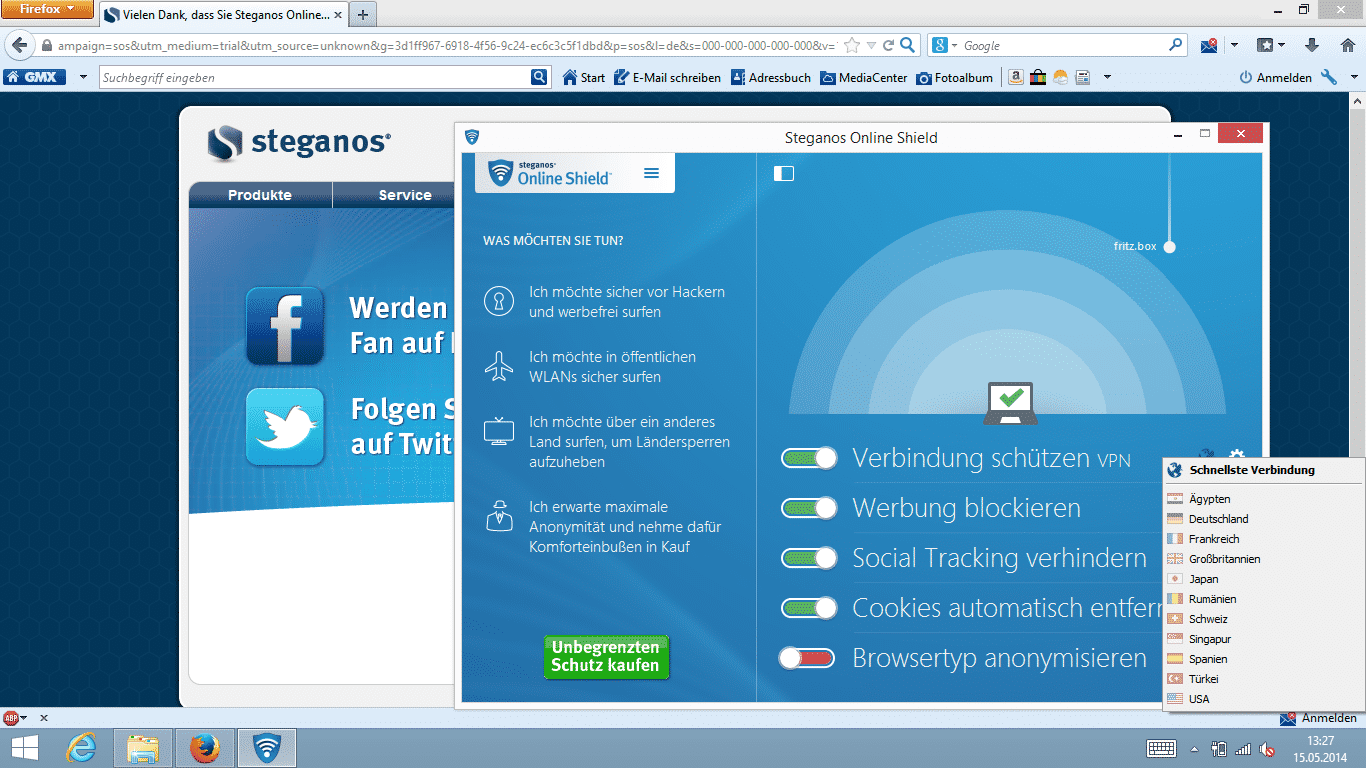Open the address bar history dropdown arrow
1366x768 pixels.
(871, 45)
